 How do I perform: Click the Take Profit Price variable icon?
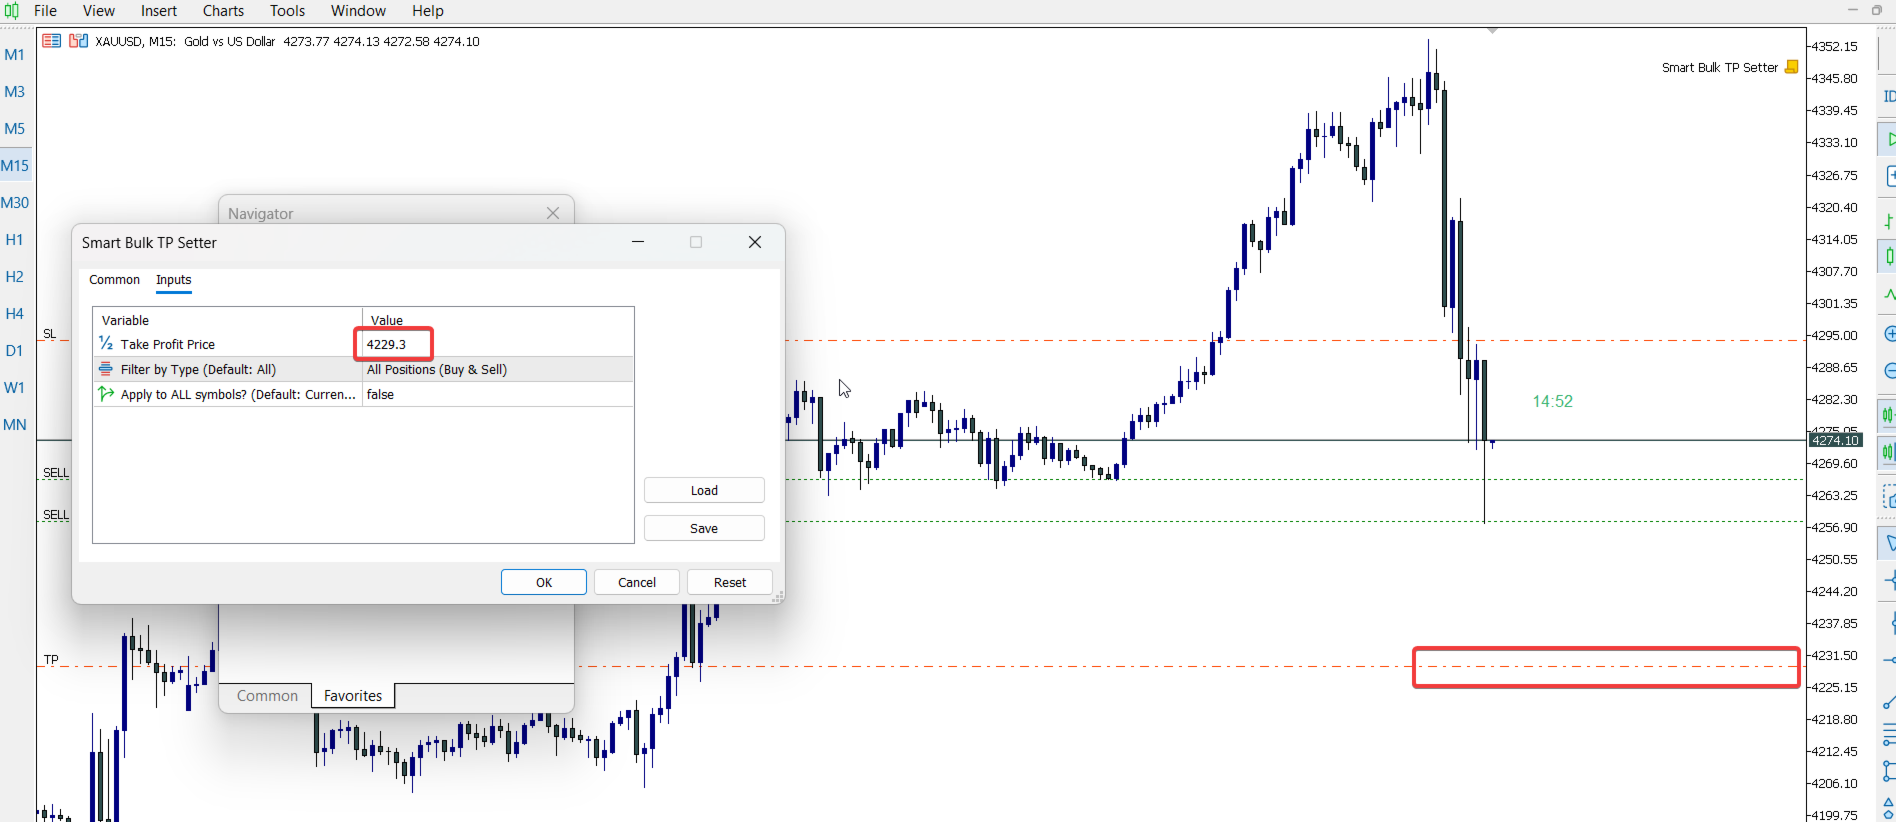click(106, 344)
